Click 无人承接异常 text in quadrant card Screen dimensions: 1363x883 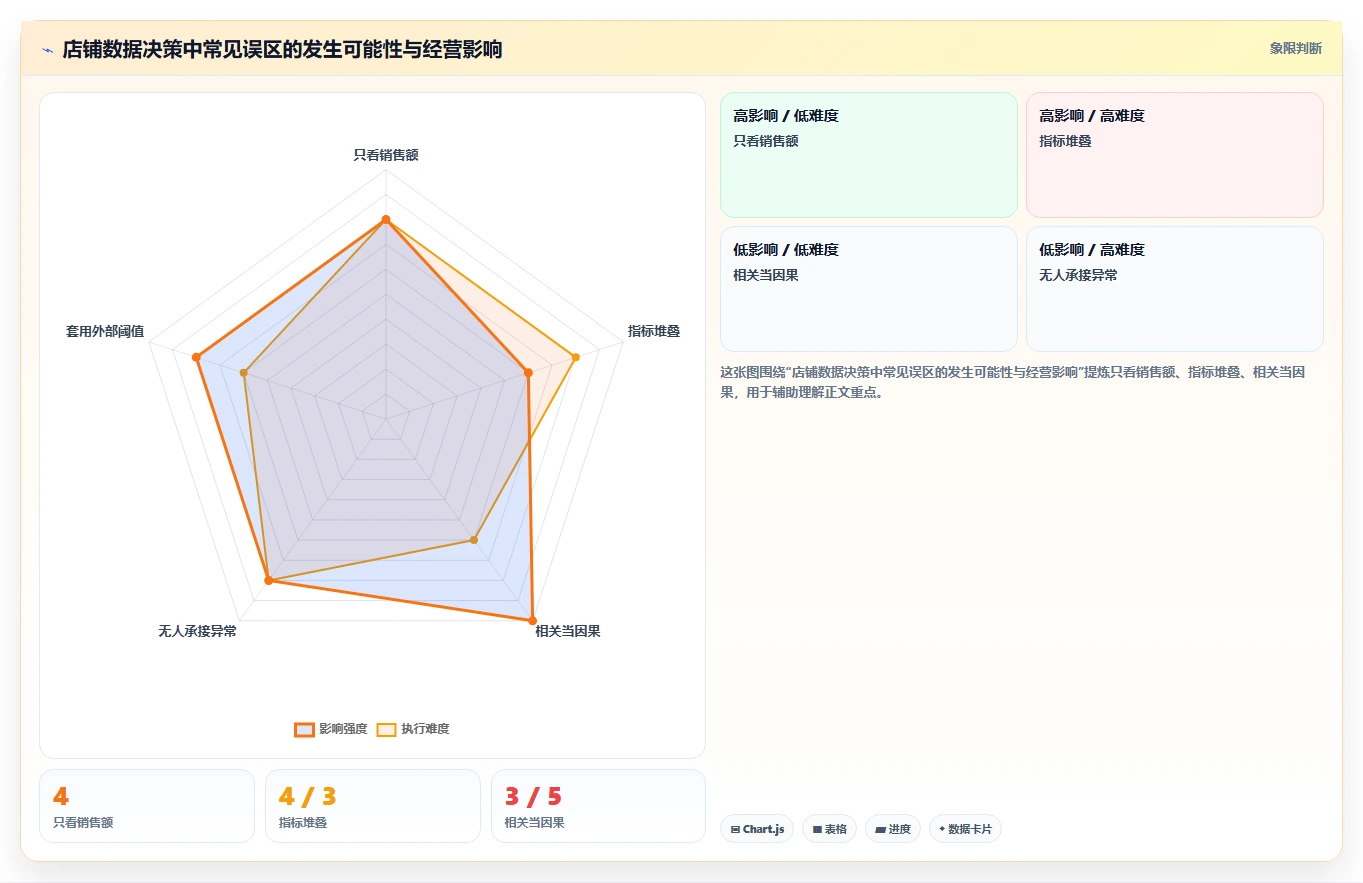[1078, 275]
